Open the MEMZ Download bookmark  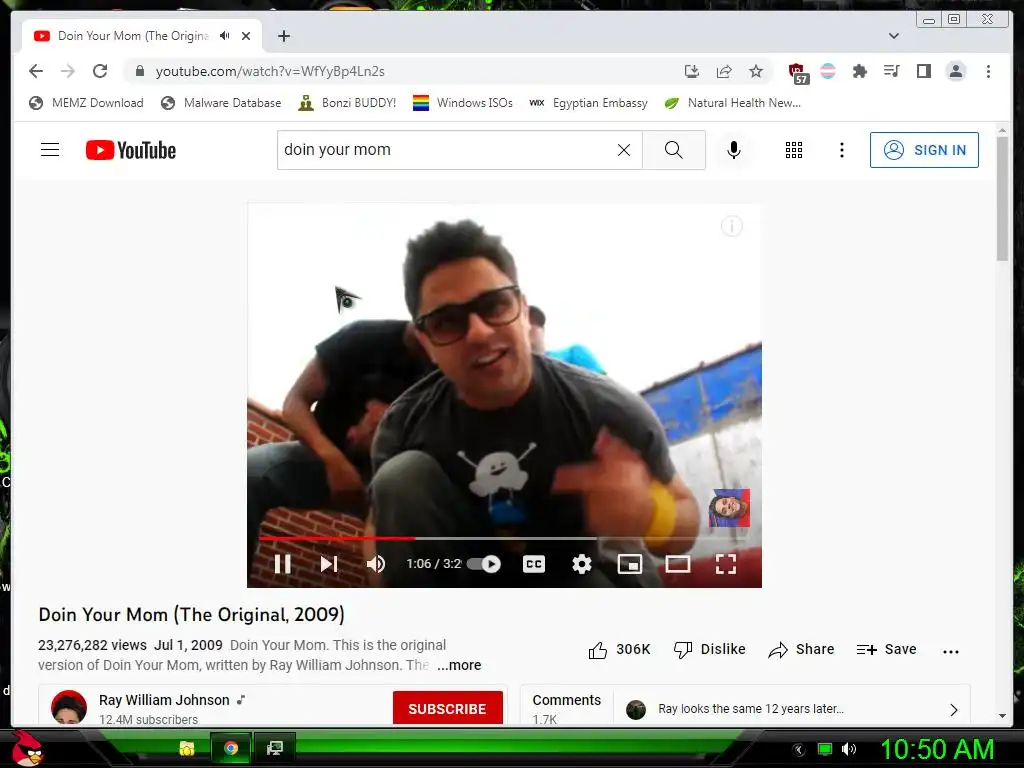tap(86, 103)
